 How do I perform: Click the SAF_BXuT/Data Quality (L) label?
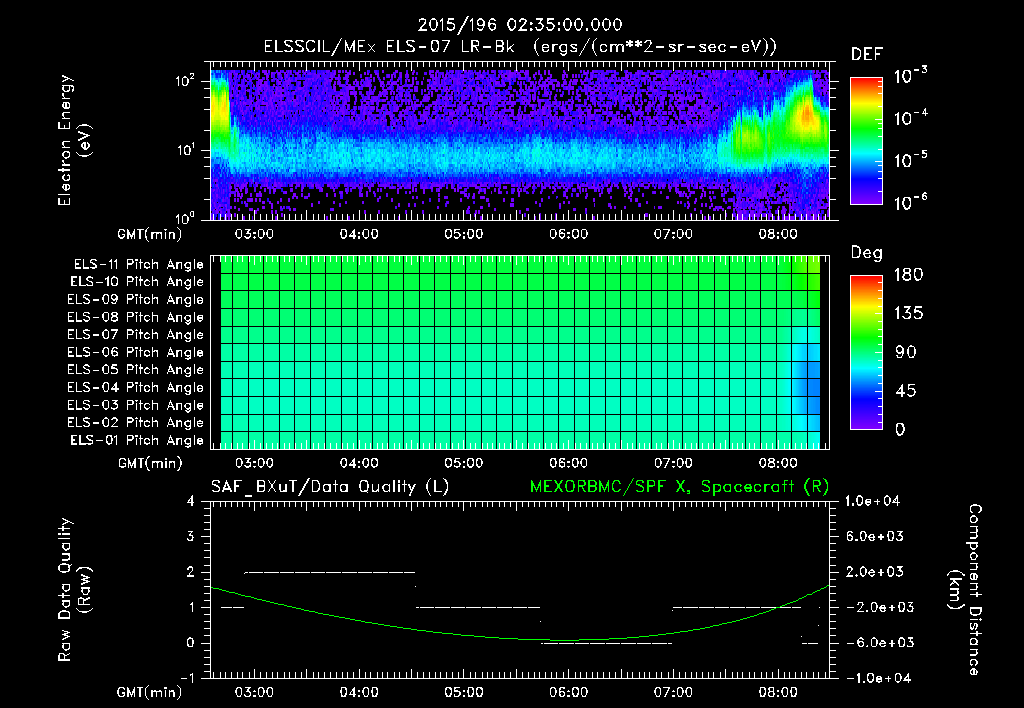point(330,487)
